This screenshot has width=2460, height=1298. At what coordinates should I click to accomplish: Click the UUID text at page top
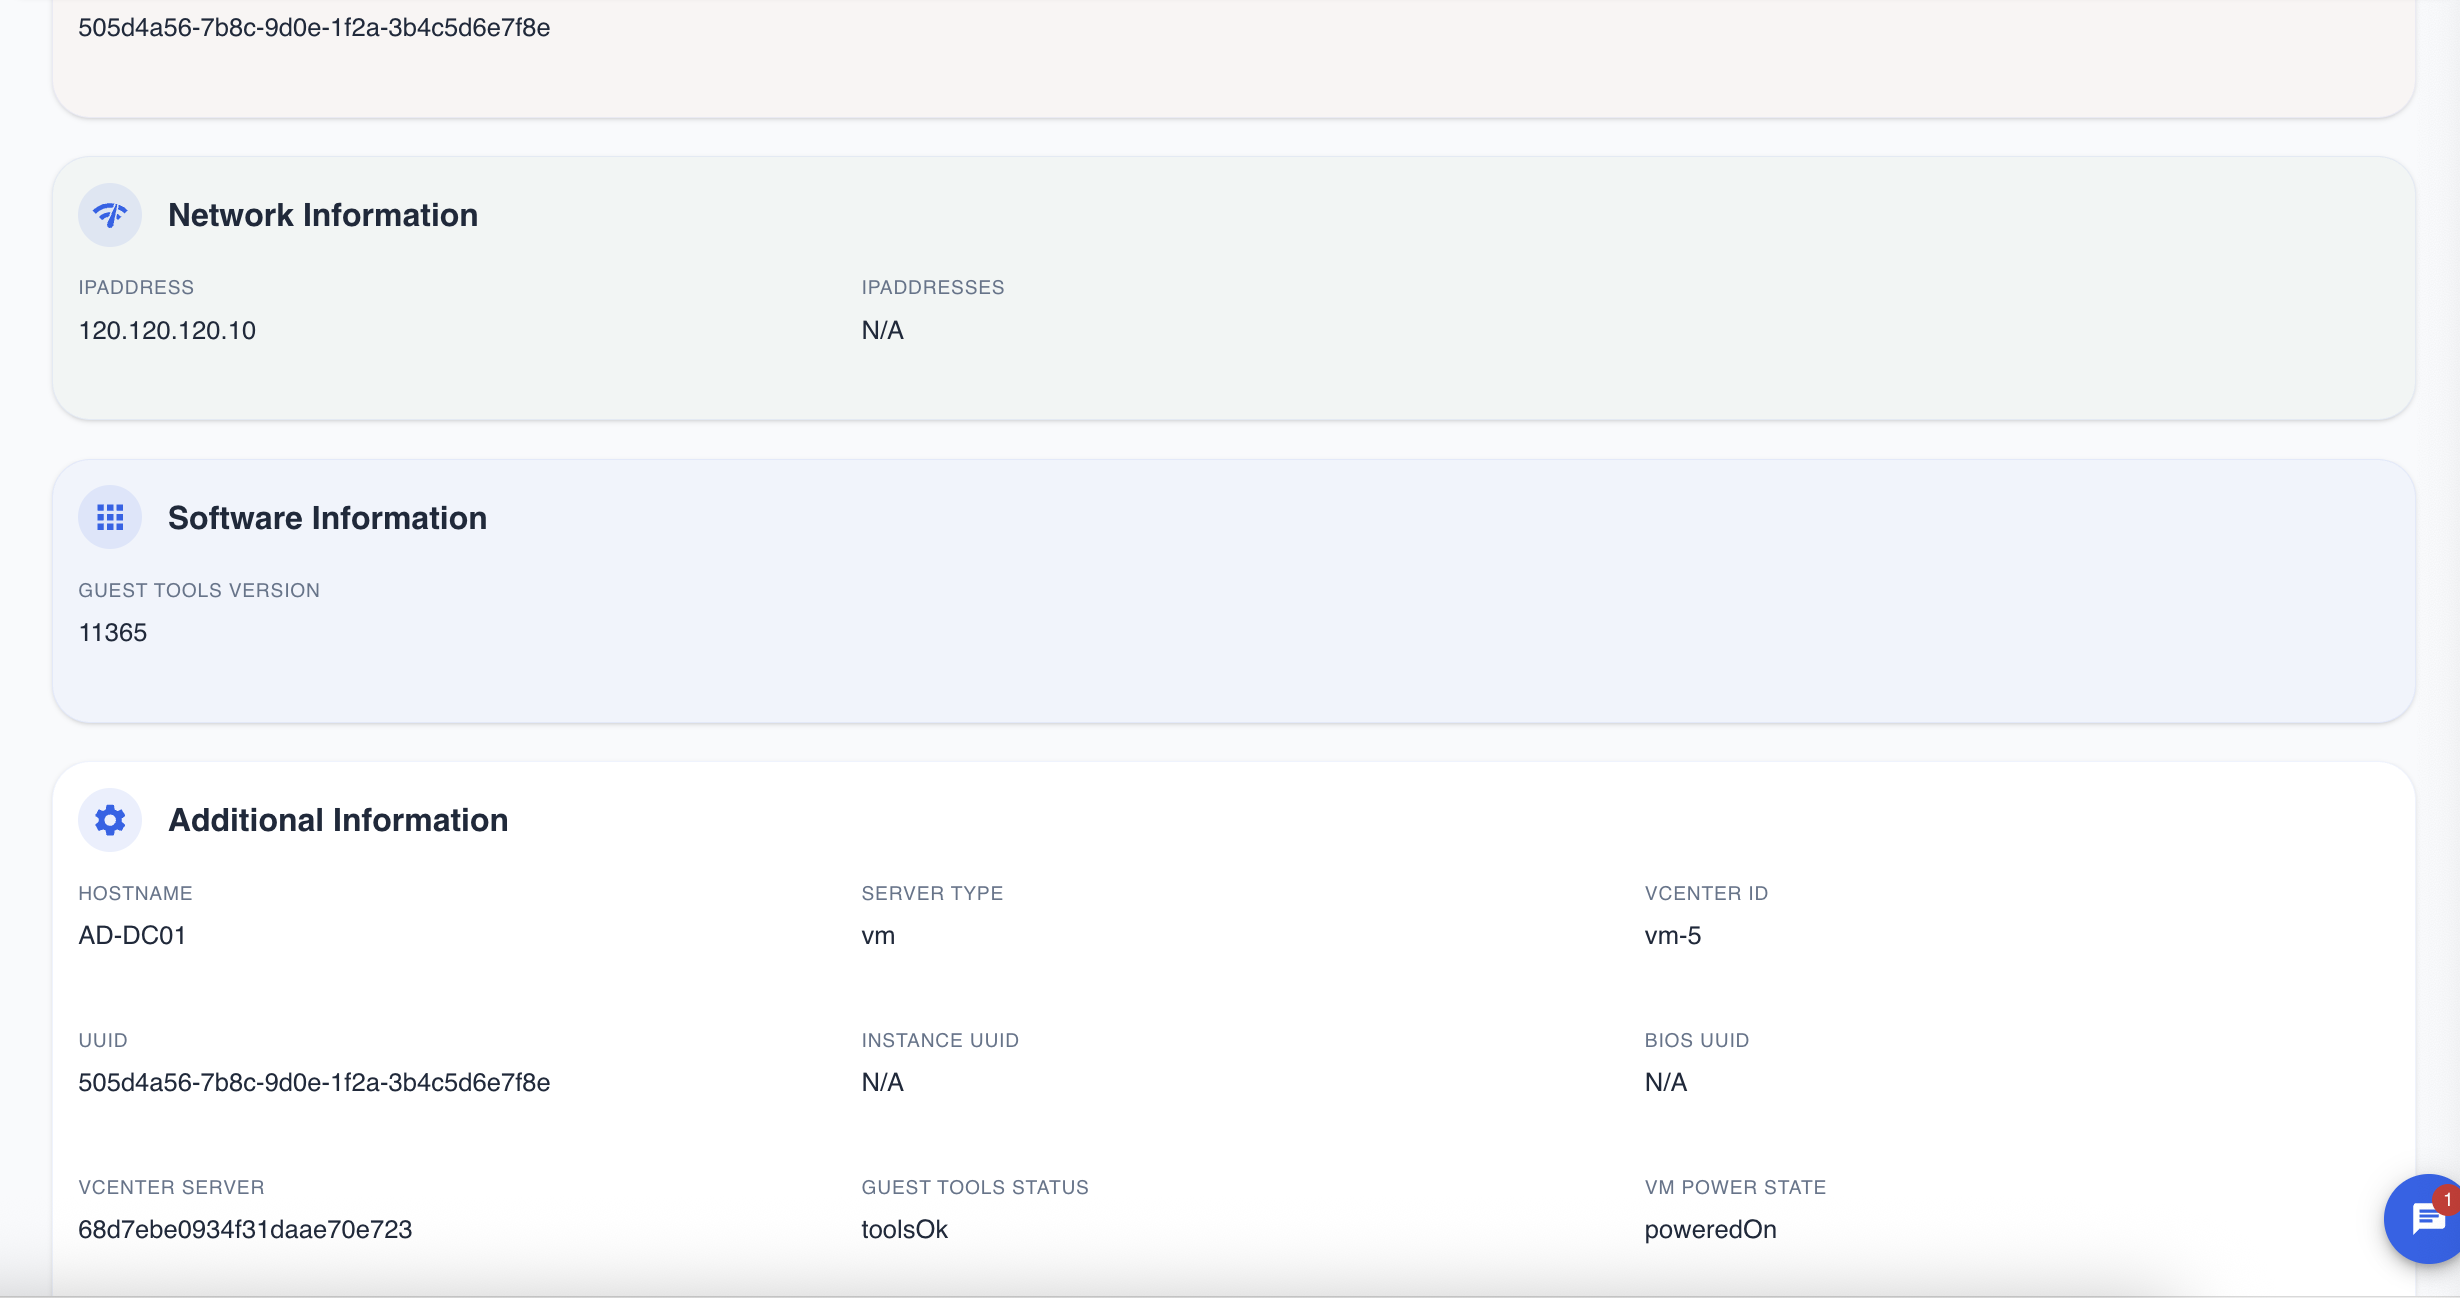click(314, 28)
